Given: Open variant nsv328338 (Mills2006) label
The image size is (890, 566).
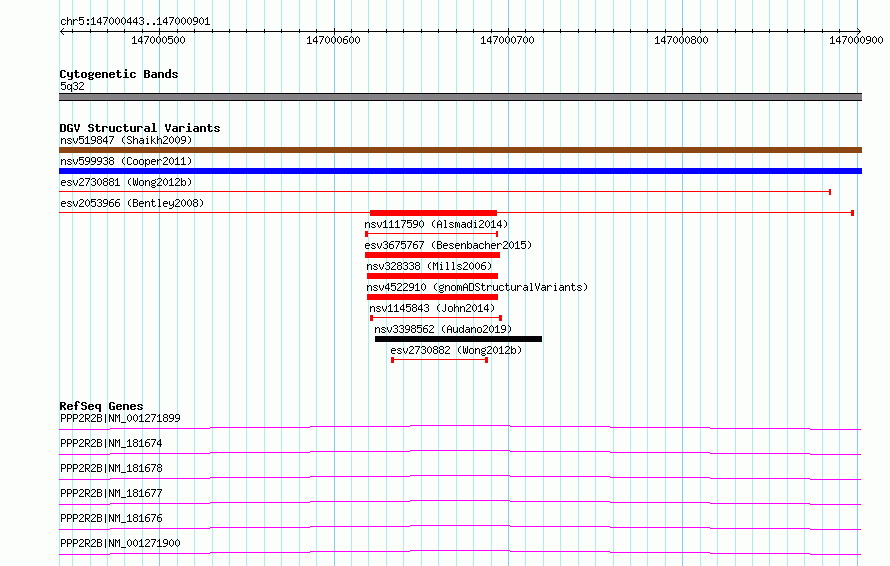Looking at the screenshot, I should pos(429,266).
